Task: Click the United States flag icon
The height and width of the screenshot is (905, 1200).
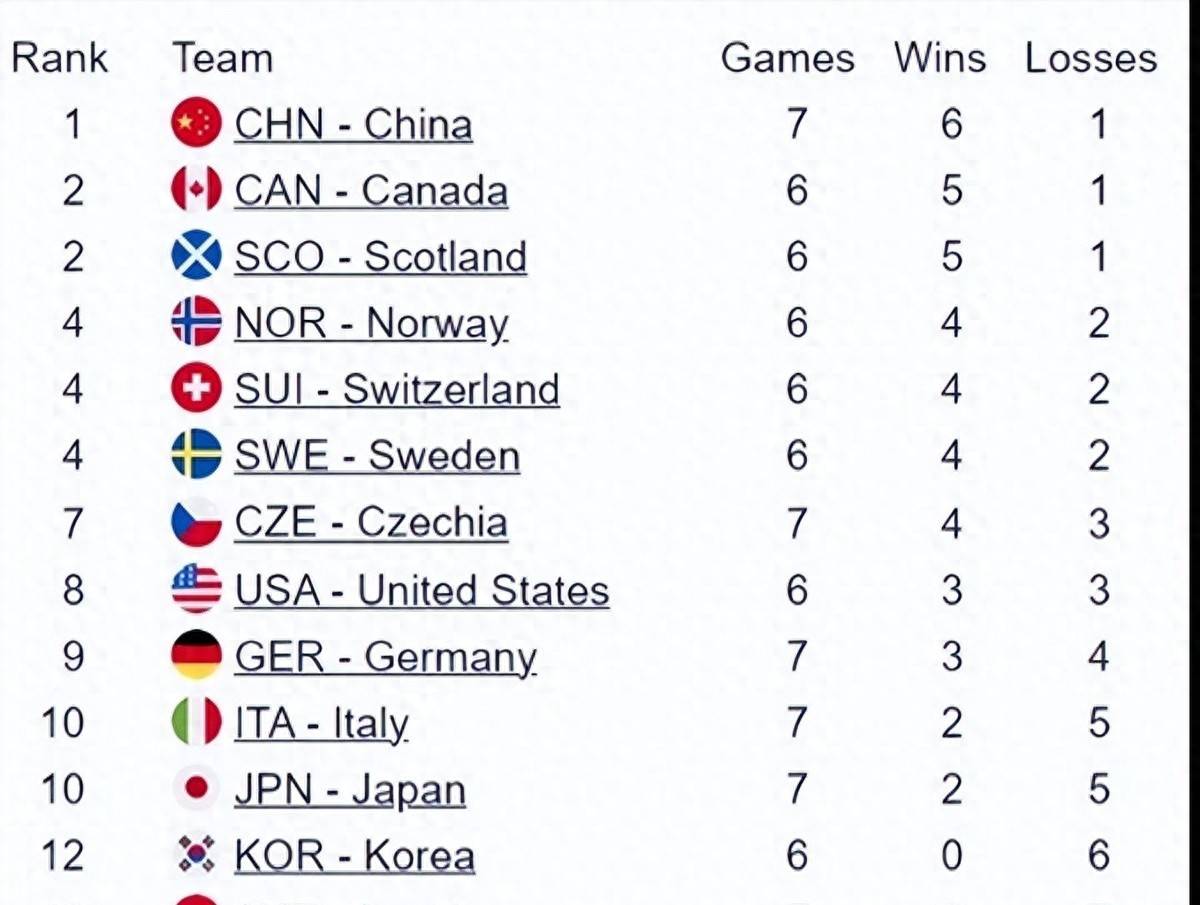Action: [196, 589]
